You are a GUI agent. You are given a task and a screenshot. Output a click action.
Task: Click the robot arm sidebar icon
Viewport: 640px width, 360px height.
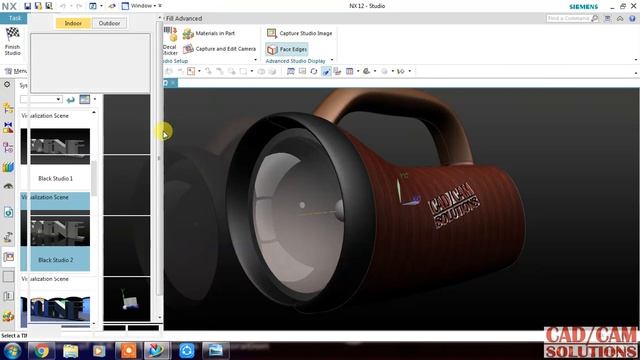pyautogui.click(x=8, y=237)
